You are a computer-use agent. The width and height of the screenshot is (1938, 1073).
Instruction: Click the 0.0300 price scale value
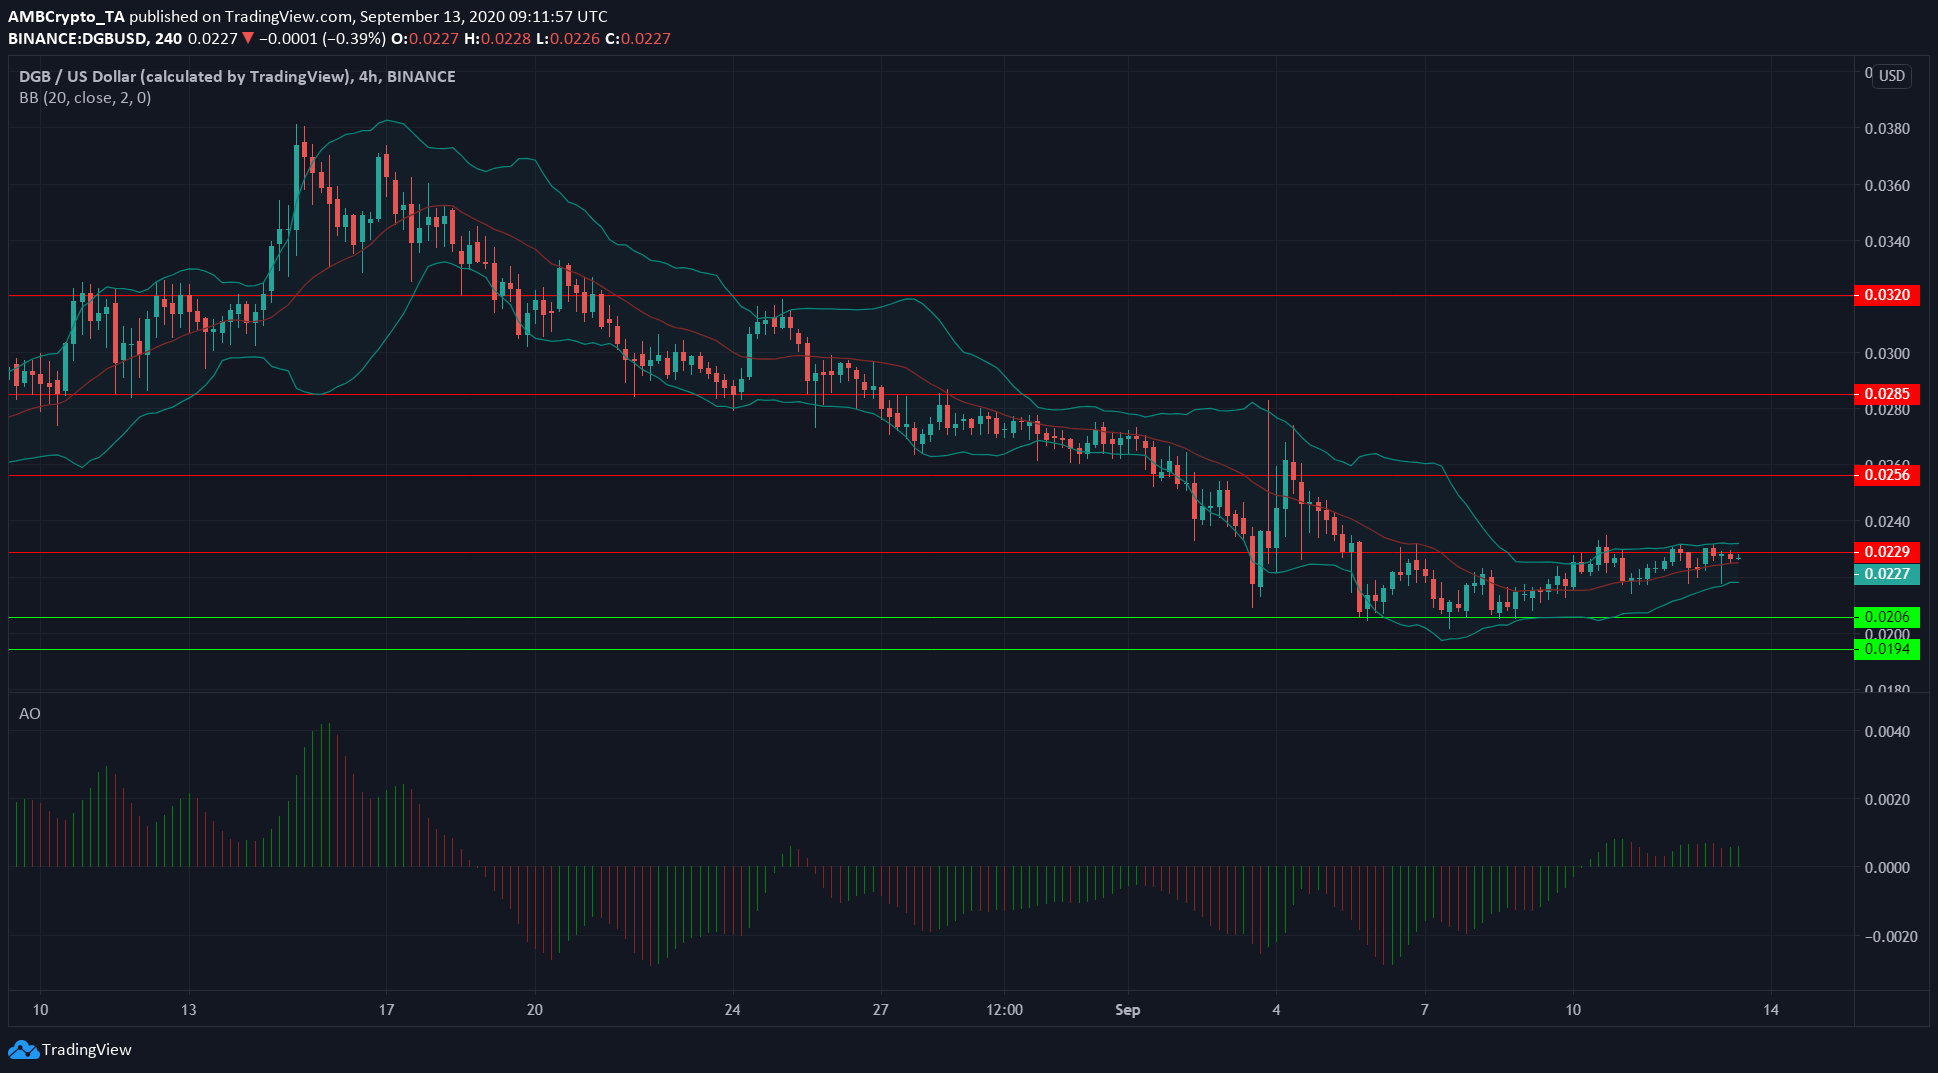point(1887,354)
